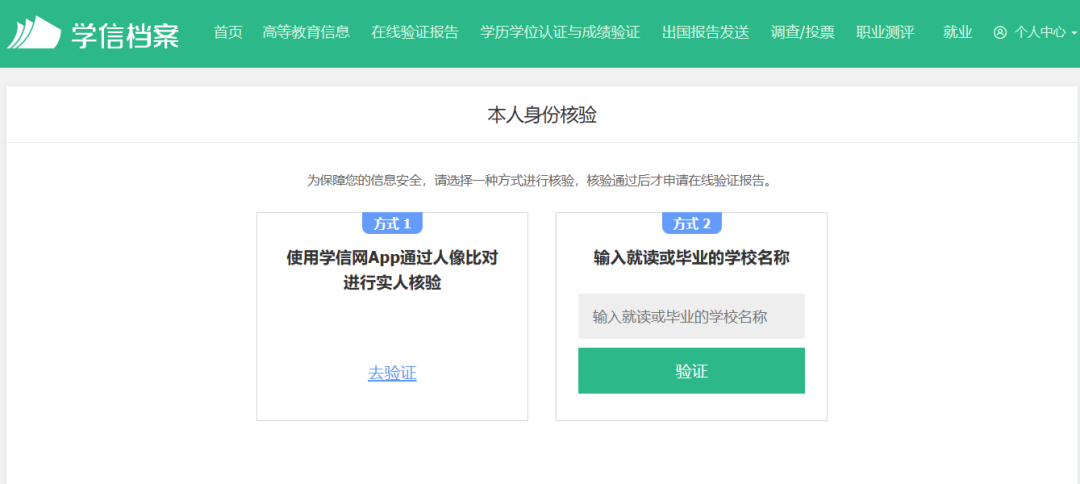This screenshot has width=1080, height=484.
Task: Click the 去验证 link under 方式 1
Action: click(392, 373)
